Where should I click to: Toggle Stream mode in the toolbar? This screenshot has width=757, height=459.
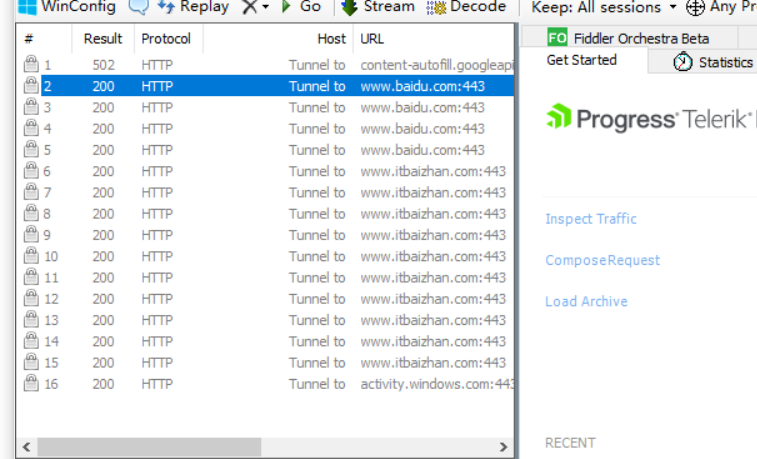(378, 7)
